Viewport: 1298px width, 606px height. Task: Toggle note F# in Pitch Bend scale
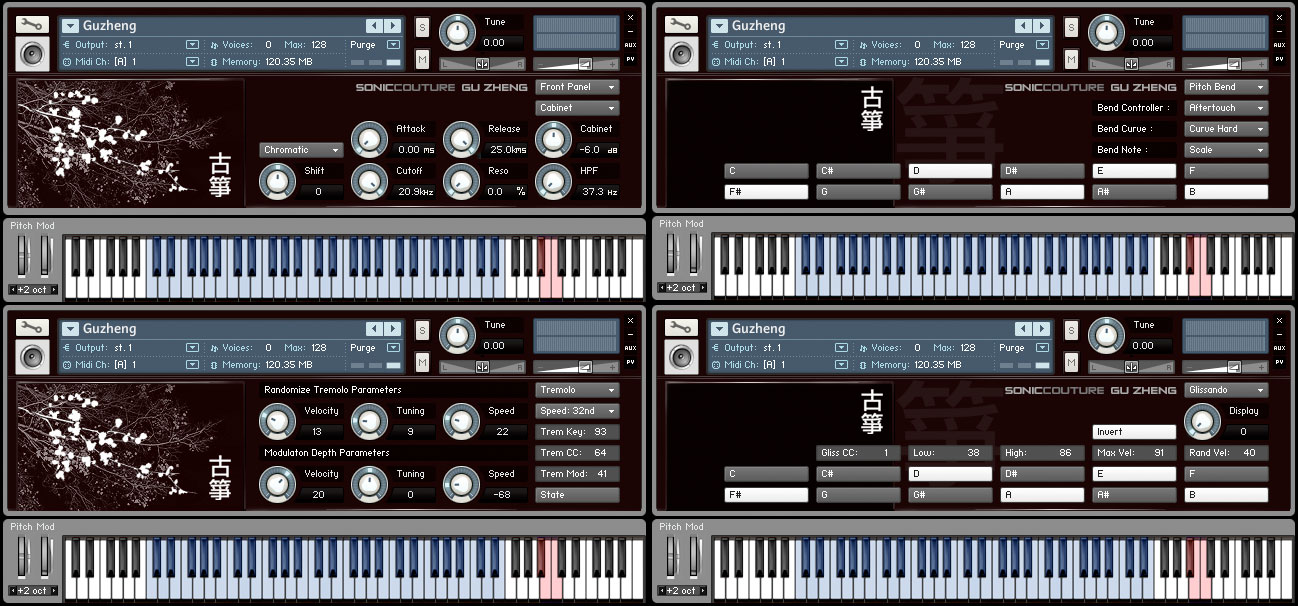(766, 191)
